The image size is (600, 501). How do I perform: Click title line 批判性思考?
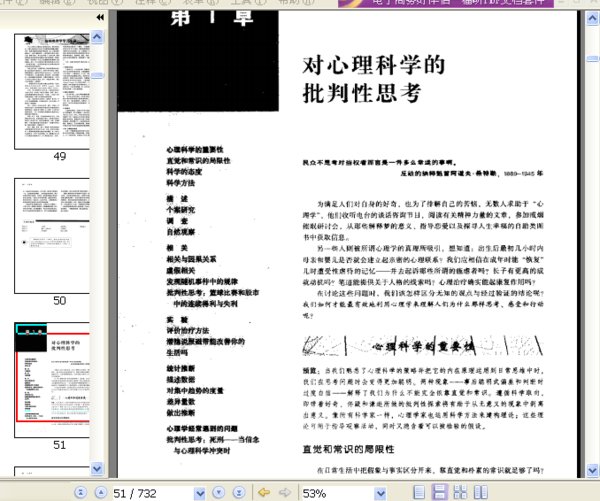[362, 93]
